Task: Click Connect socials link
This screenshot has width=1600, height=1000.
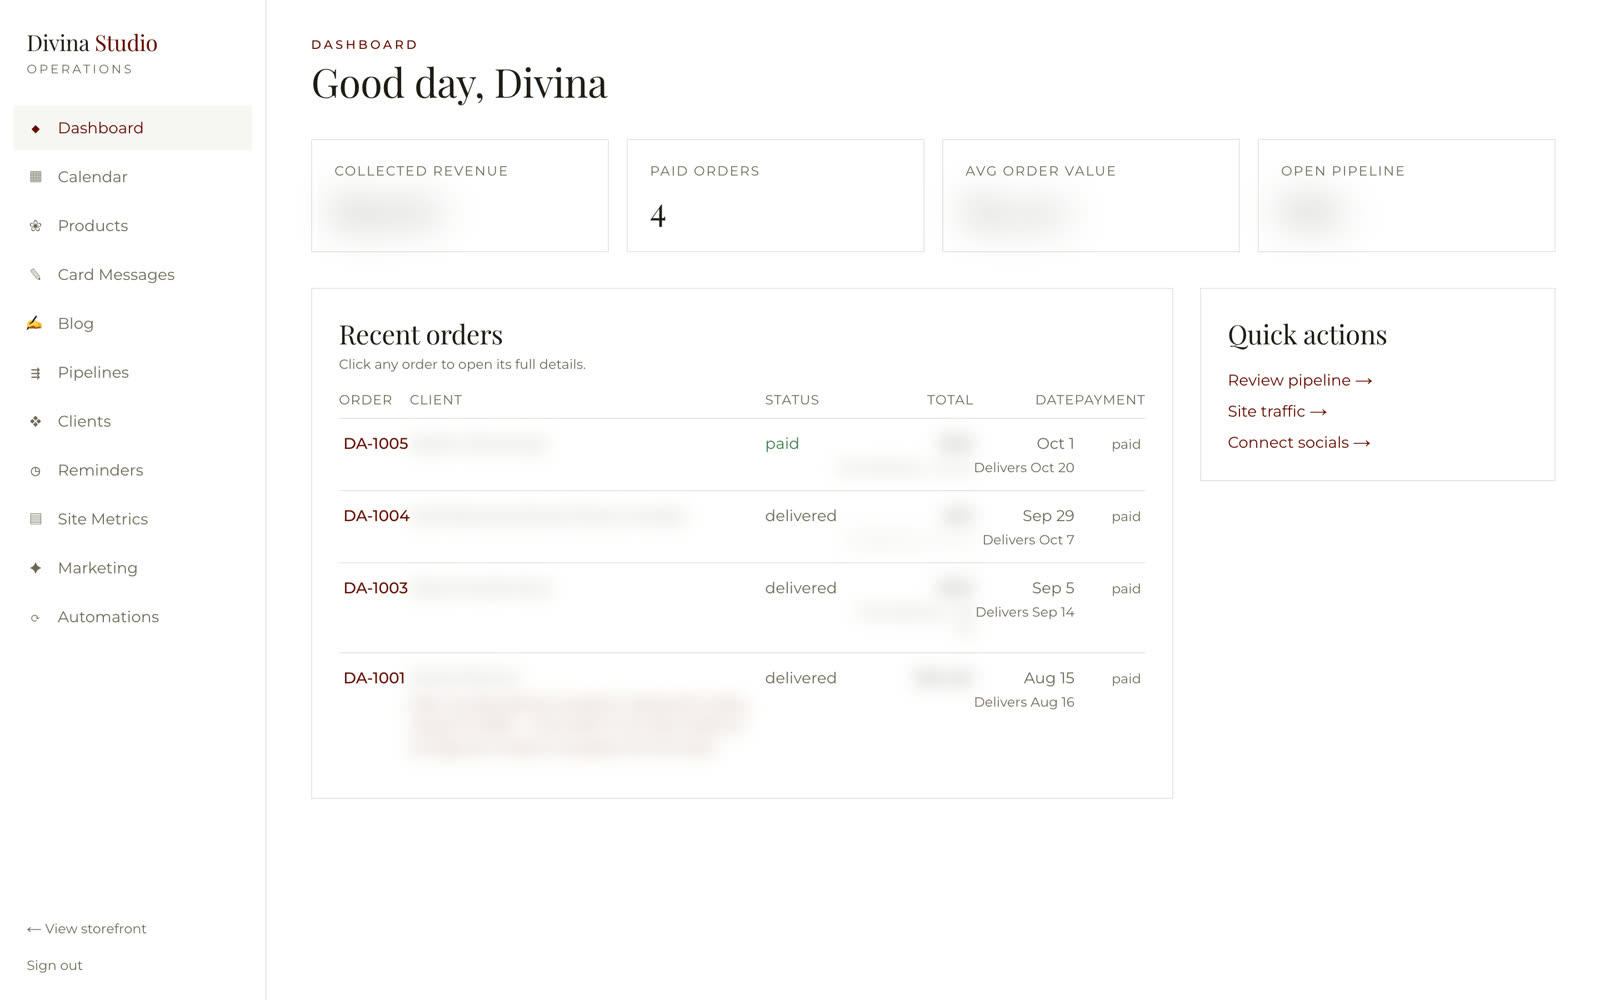Action: [x=1299, y=443]
